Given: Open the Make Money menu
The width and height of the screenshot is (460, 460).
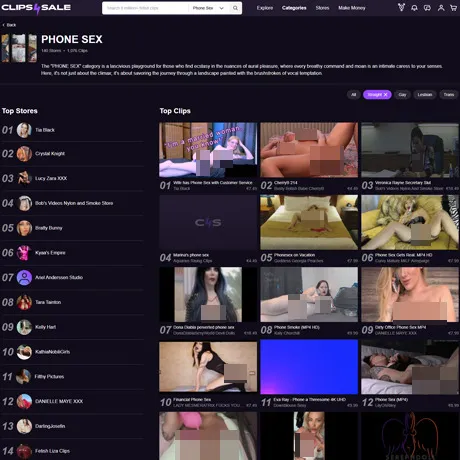Looking at the screenshot, I should pyautogui.click(x=352, y=8).
